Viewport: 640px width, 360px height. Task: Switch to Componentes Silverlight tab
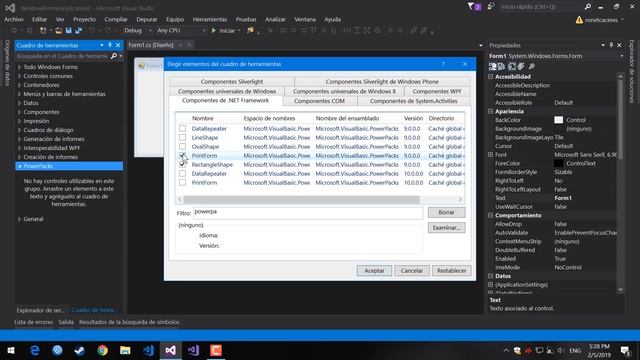[x=231, y=81]
